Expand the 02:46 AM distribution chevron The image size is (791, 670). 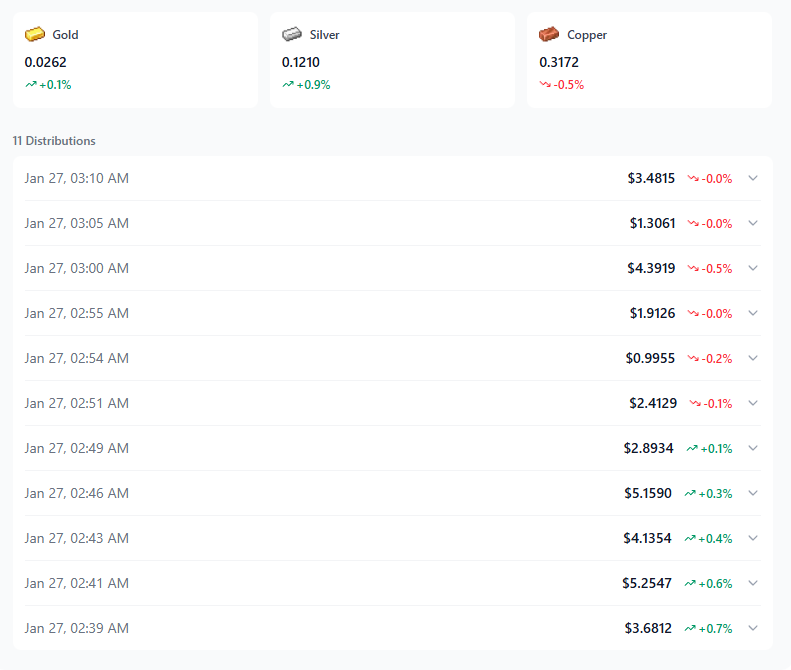pyautogui.click(x=753, y=493)
